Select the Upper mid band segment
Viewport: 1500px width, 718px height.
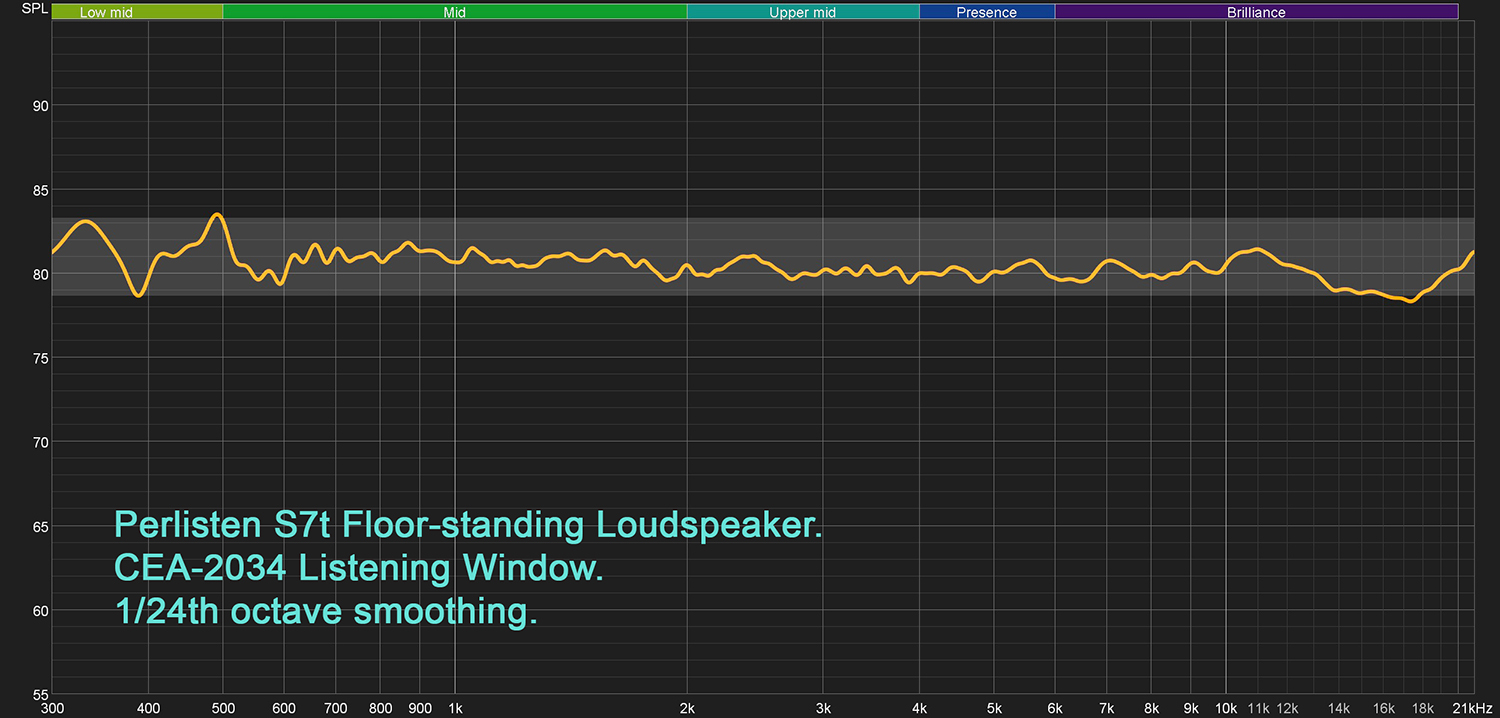pos(802,13)
